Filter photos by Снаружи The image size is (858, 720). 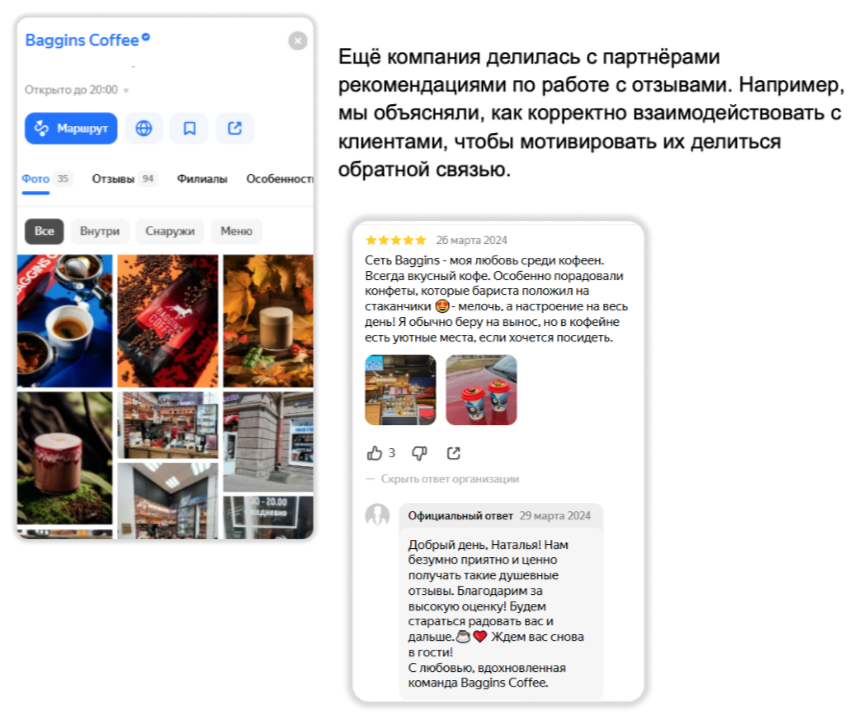click(x=170, y=231)
